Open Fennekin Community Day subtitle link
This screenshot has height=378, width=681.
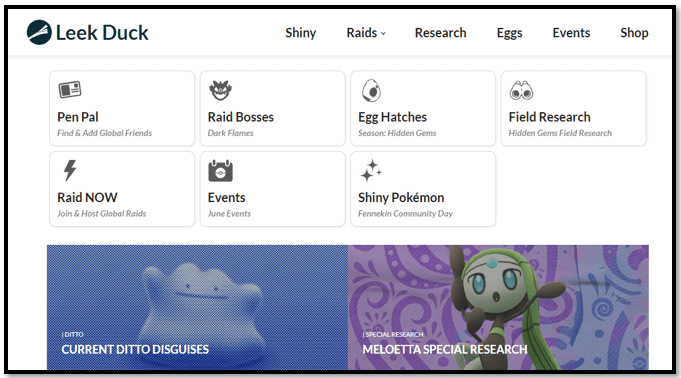point(405,213)
